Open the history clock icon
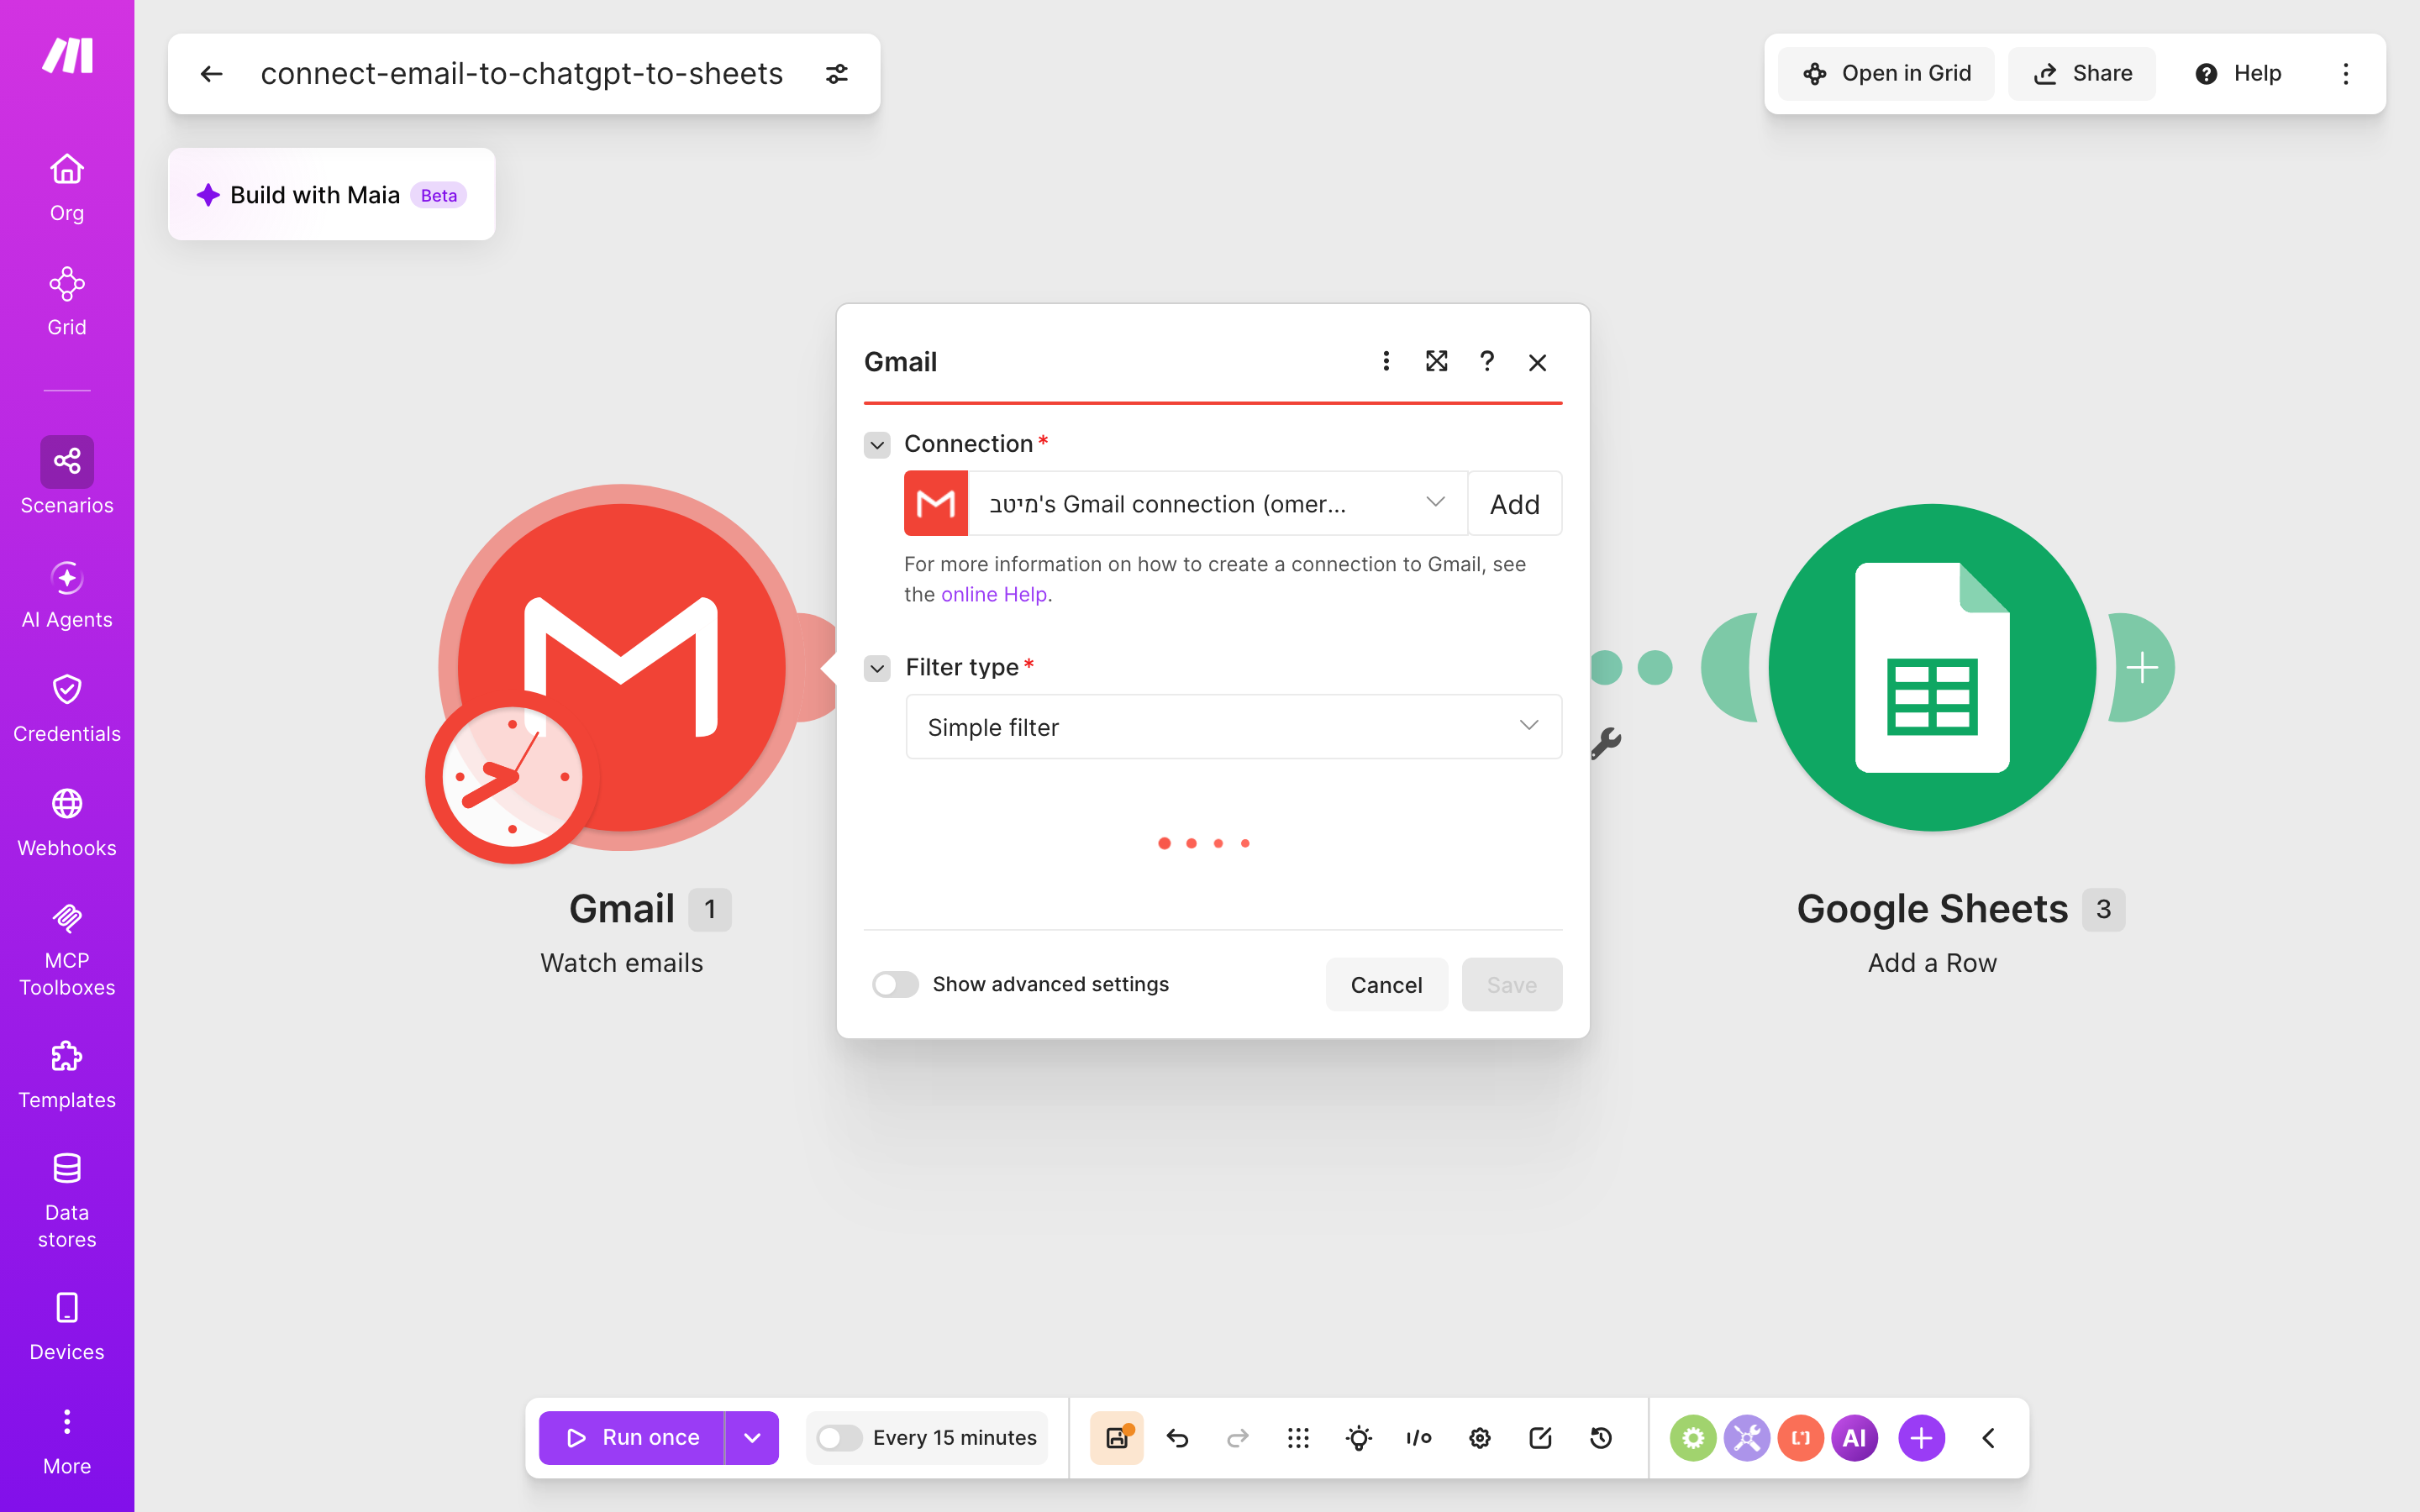This screenshot has width=2420, height=1512. [x=1601, y=1438]
